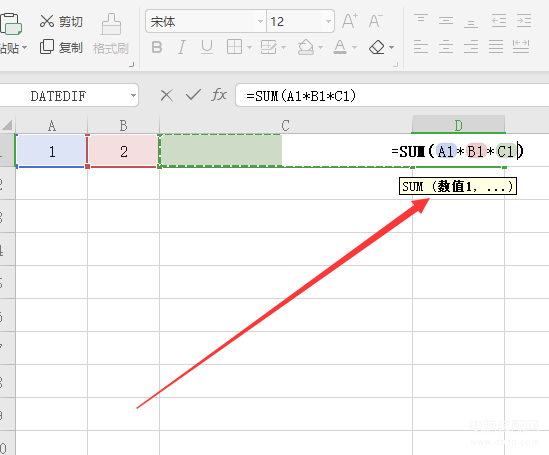Open the font size 12 dropdown
The width and height of the screenshot is (549, 455).
(328, 21)
